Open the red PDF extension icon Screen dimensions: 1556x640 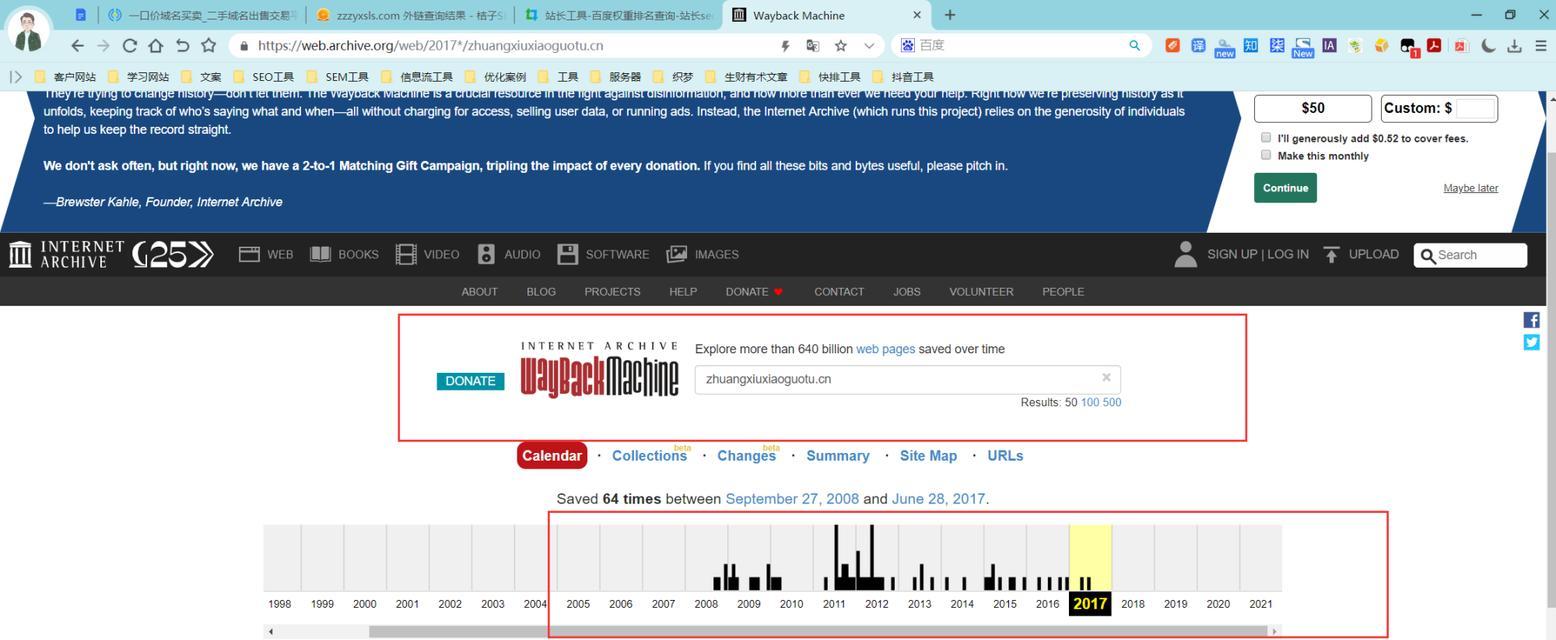[x=1433, y=45]
